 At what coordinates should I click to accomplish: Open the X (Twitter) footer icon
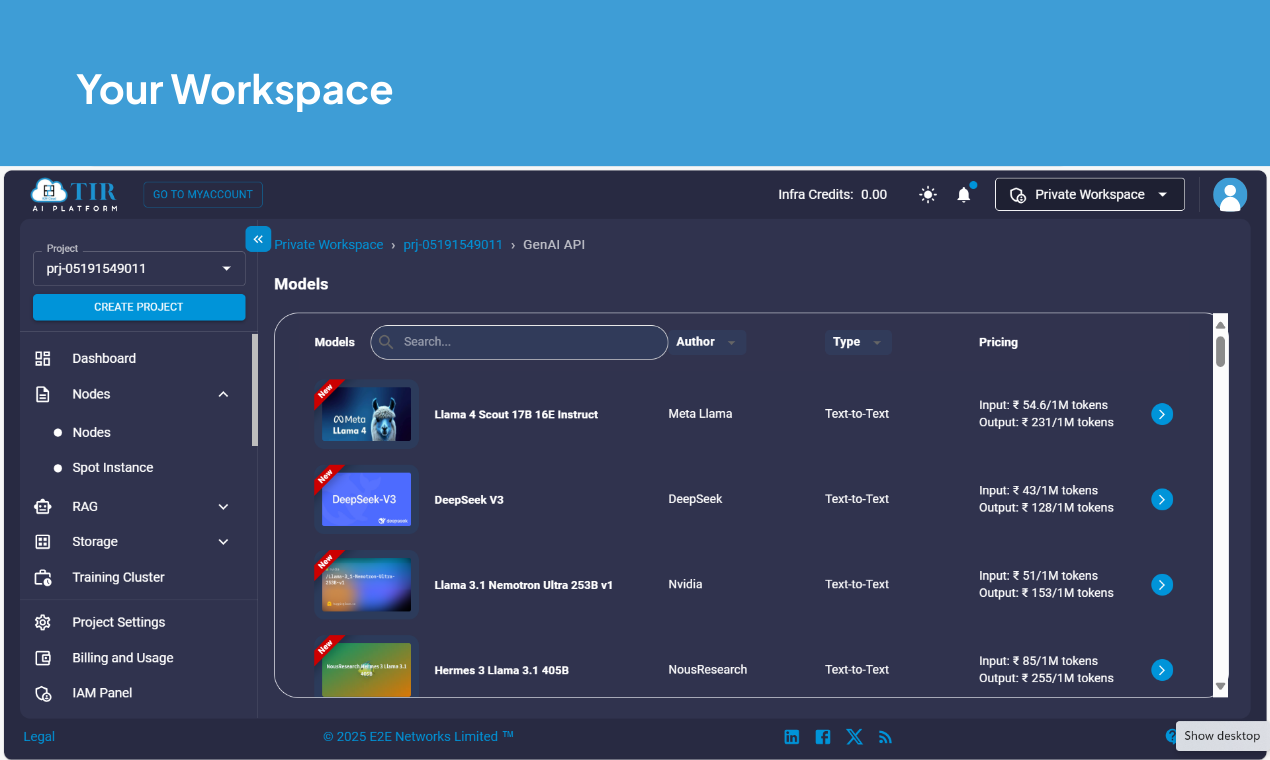tap(854, 737)
